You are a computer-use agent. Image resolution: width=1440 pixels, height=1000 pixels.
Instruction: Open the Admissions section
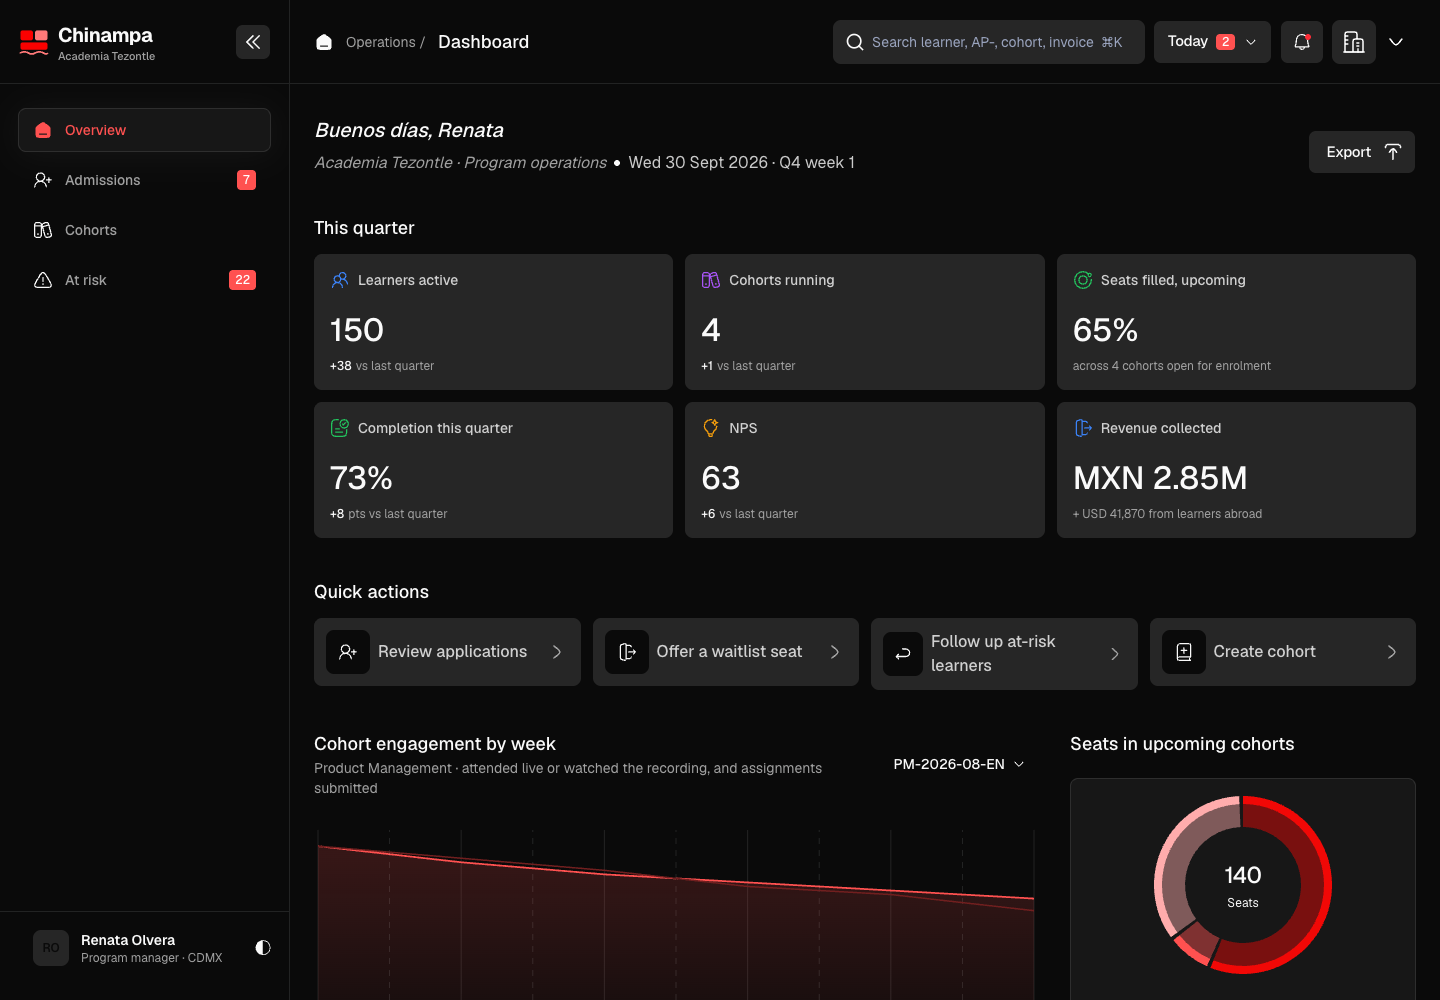tap(144, 180)
